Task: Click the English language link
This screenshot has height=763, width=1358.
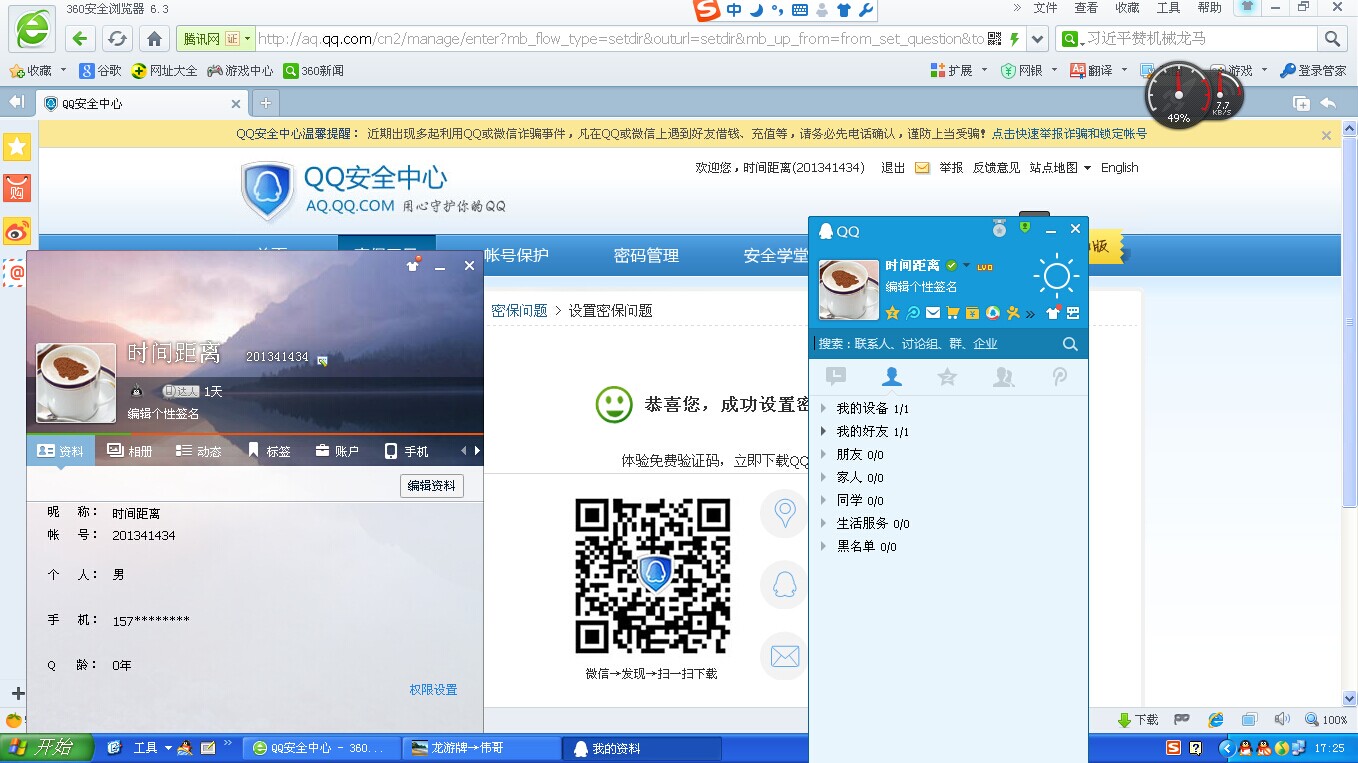Action: (x=1119, y=168)
